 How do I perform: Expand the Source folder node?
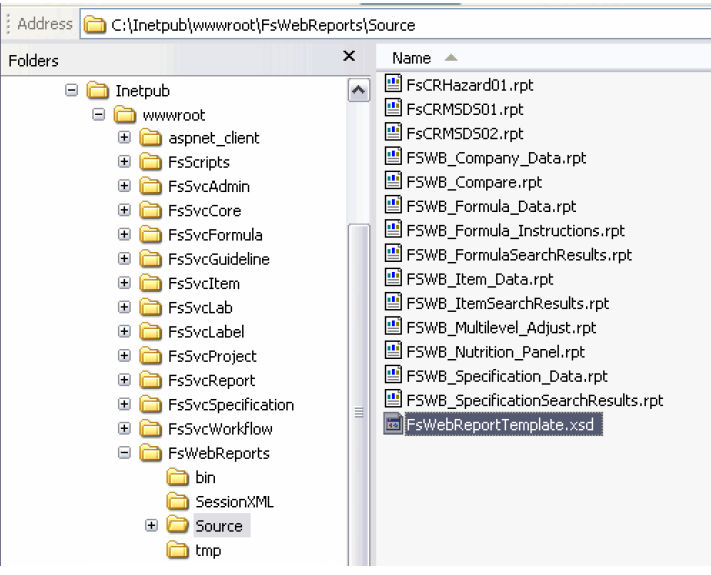pyautogui.click(x=152, y=526)
